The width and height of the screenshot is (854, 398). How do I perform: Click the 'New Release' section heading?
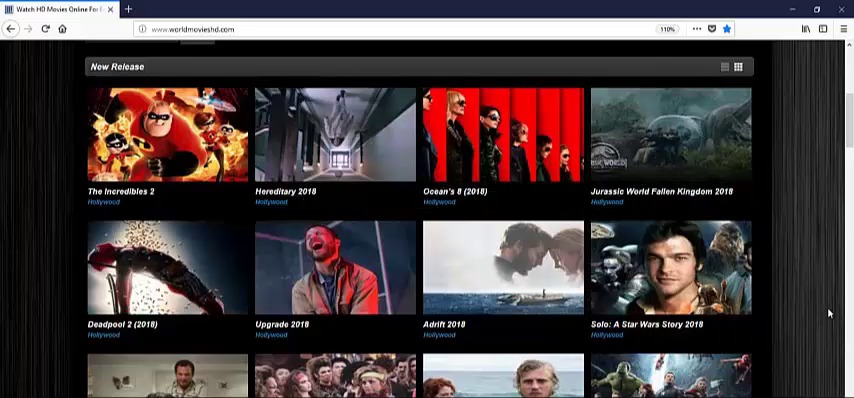click(x=117, y=67)
